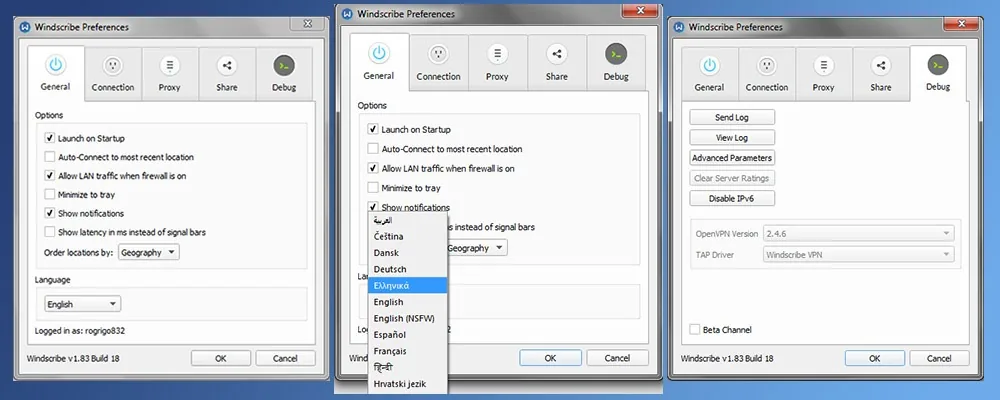The height and width of the screenshot is (400, 1000).
Task: Click OK in left window
Action: tap(221, 359)
